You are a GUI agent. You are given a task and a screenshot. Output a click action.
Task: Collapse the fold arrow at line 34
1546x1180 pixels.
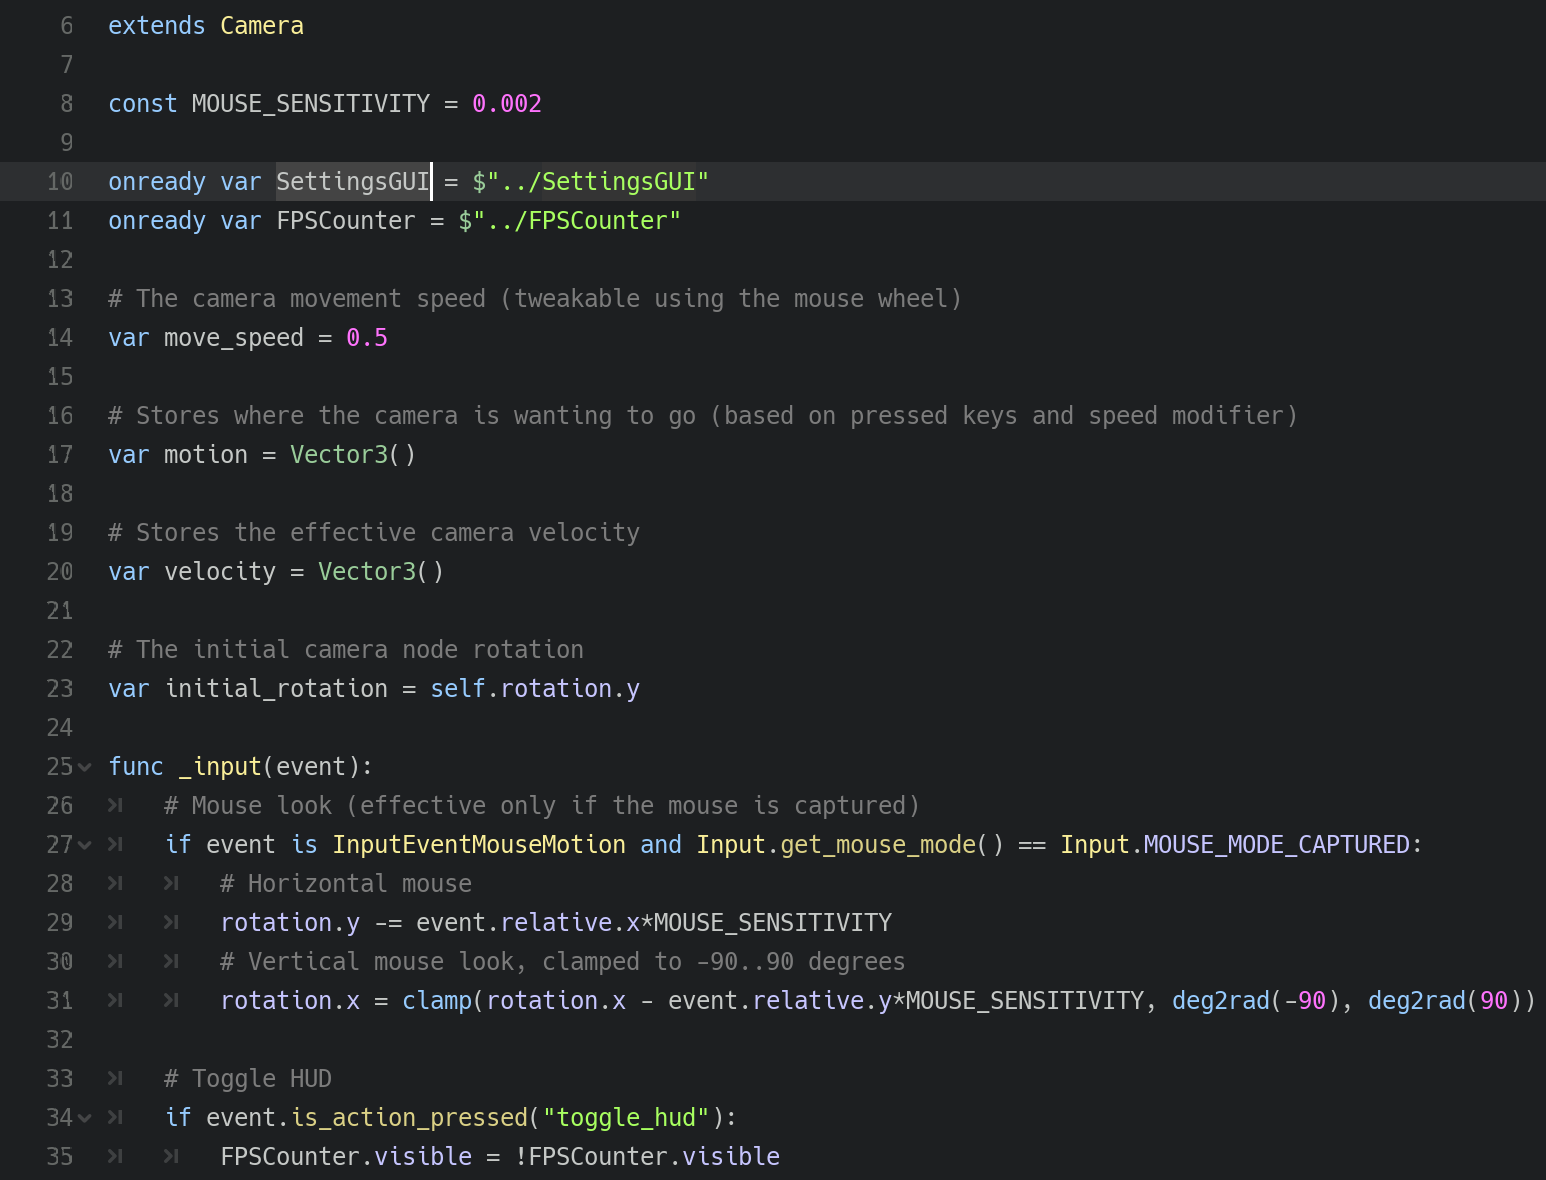coord(85,1118)
